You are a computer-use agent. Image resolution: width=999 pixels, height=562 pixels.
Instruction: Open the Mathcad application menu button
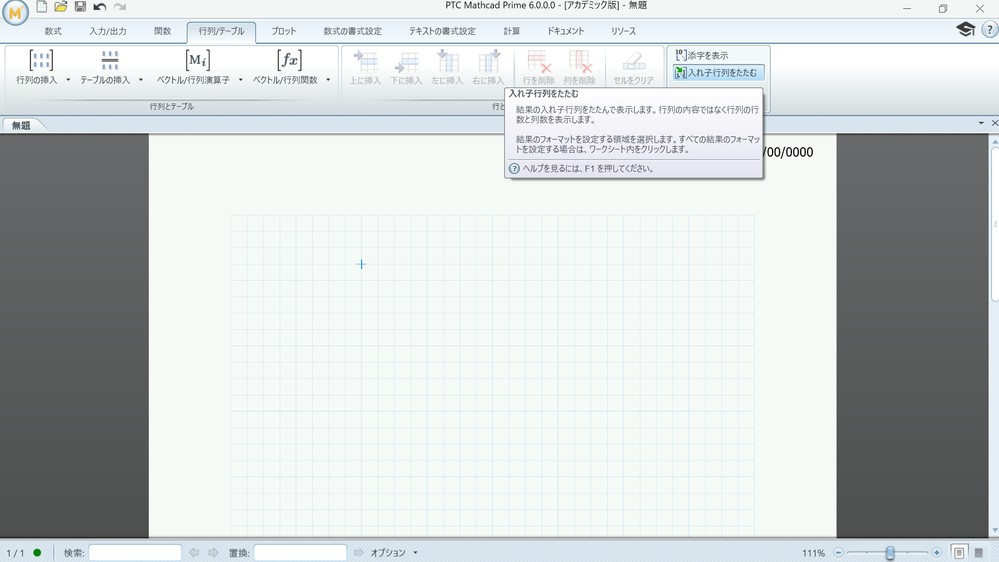click(x=15, y=13)
